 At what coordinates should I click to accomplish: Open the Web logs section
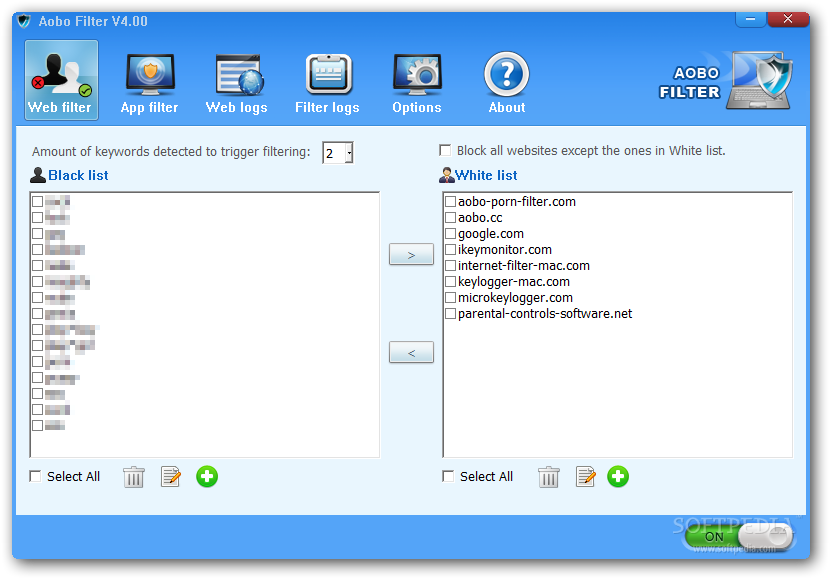click(x=237, y=84)
